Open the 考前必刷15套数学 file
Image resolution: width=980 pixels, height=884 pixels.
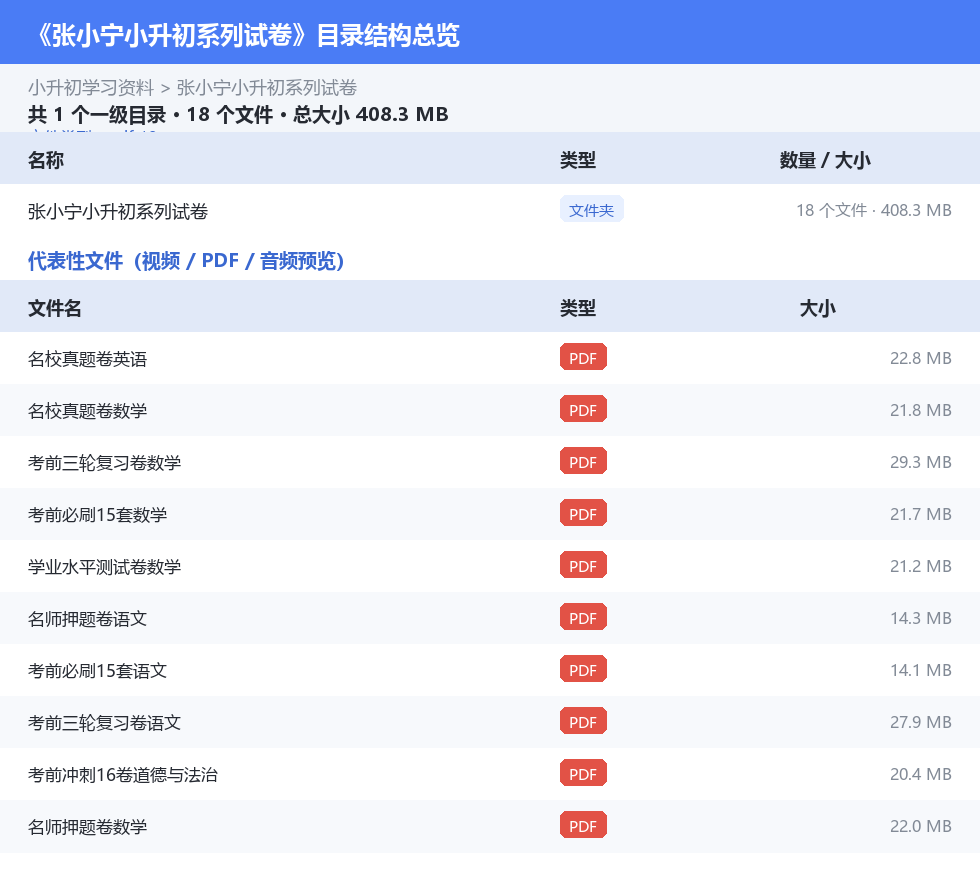click(x=98, y=515)
